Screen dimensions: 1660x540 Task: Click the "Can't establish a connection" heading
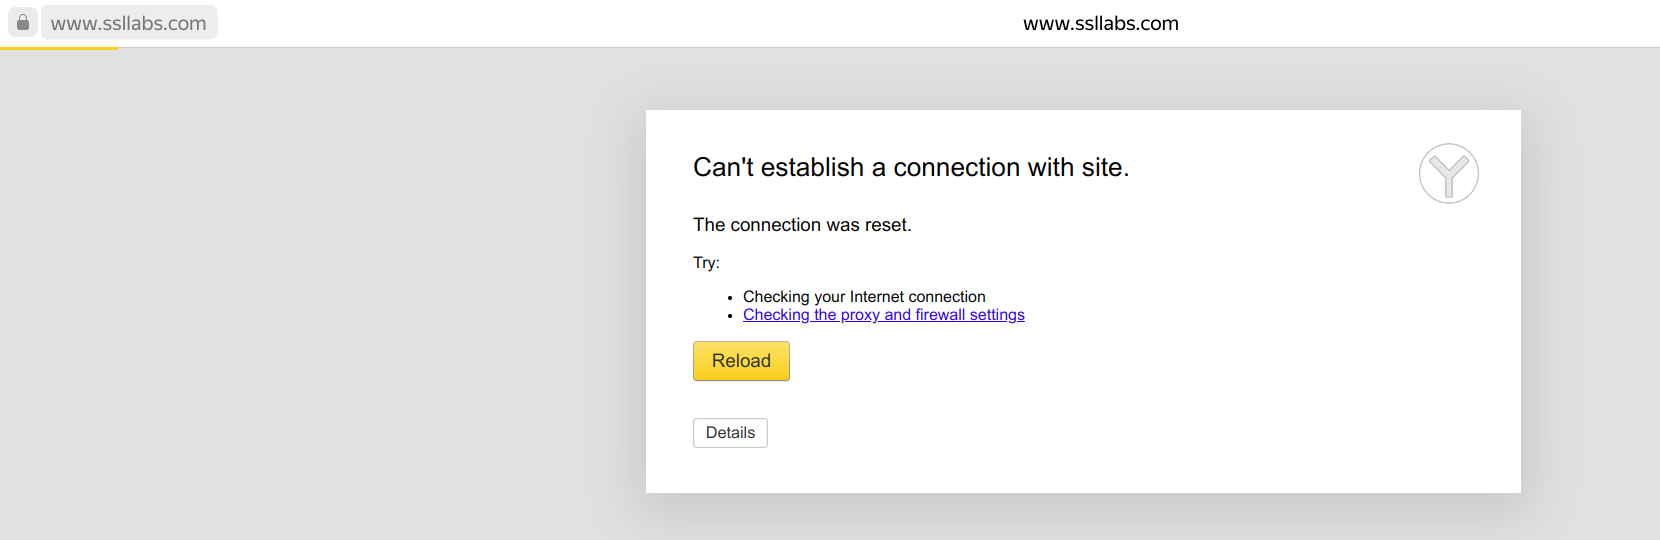tap(910, 167)
